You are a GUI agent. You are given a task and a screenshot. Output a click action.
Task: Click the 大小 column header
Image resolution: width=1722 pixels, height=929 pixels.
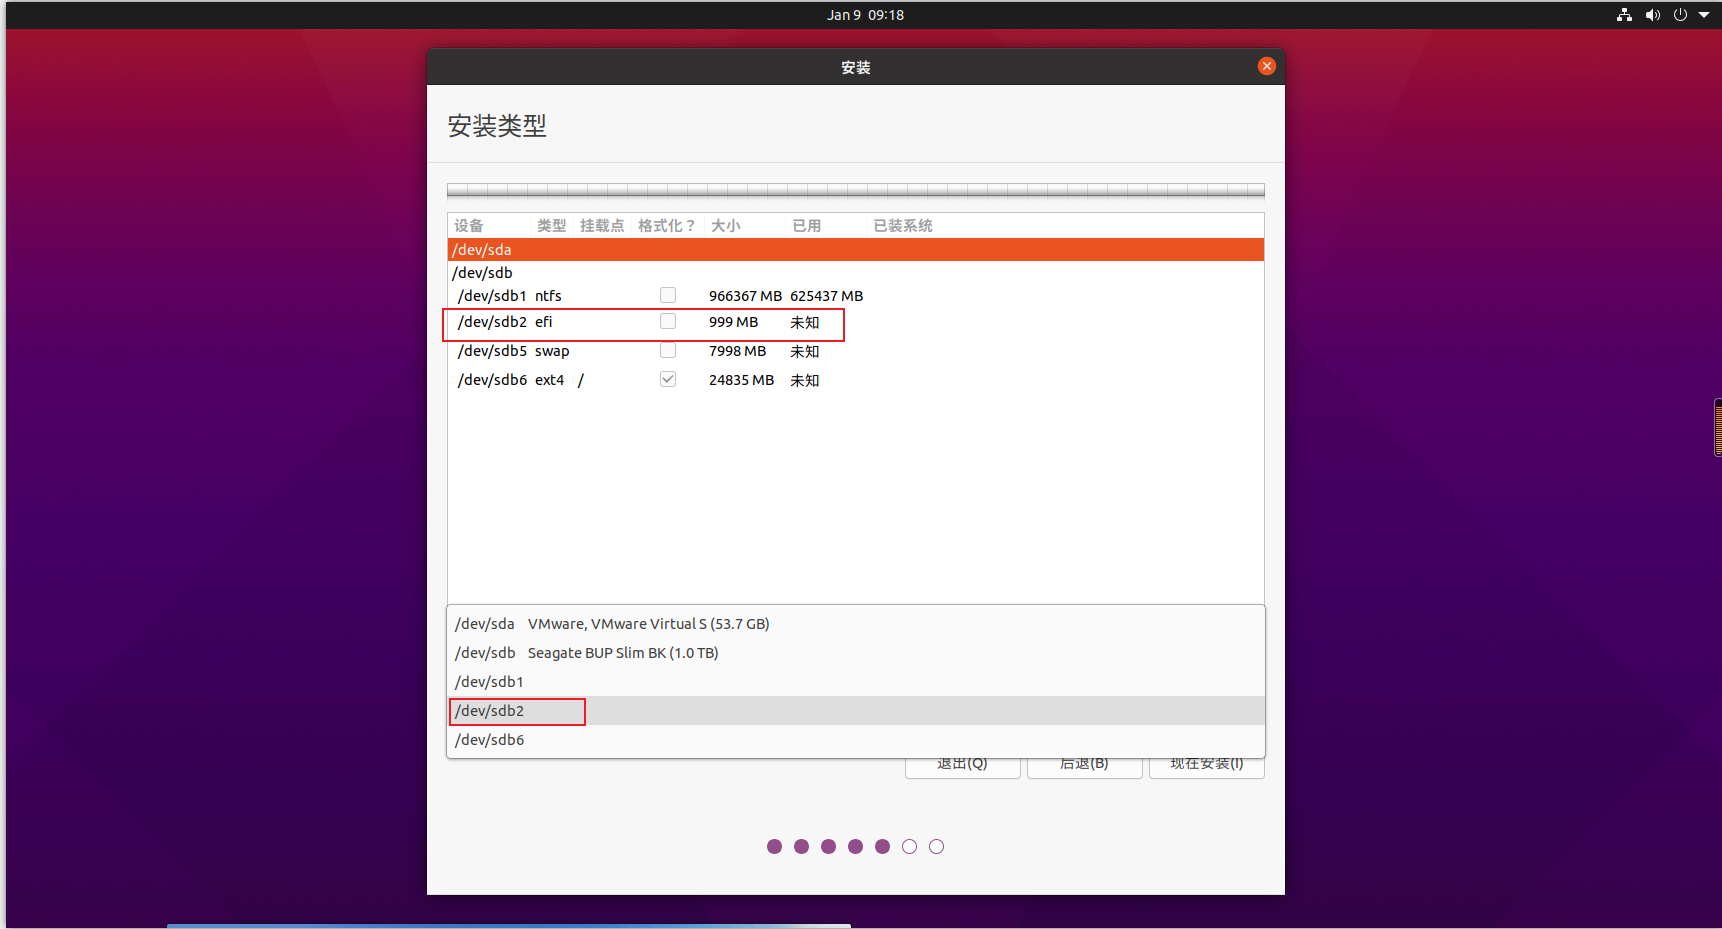[x=725, y=226]
